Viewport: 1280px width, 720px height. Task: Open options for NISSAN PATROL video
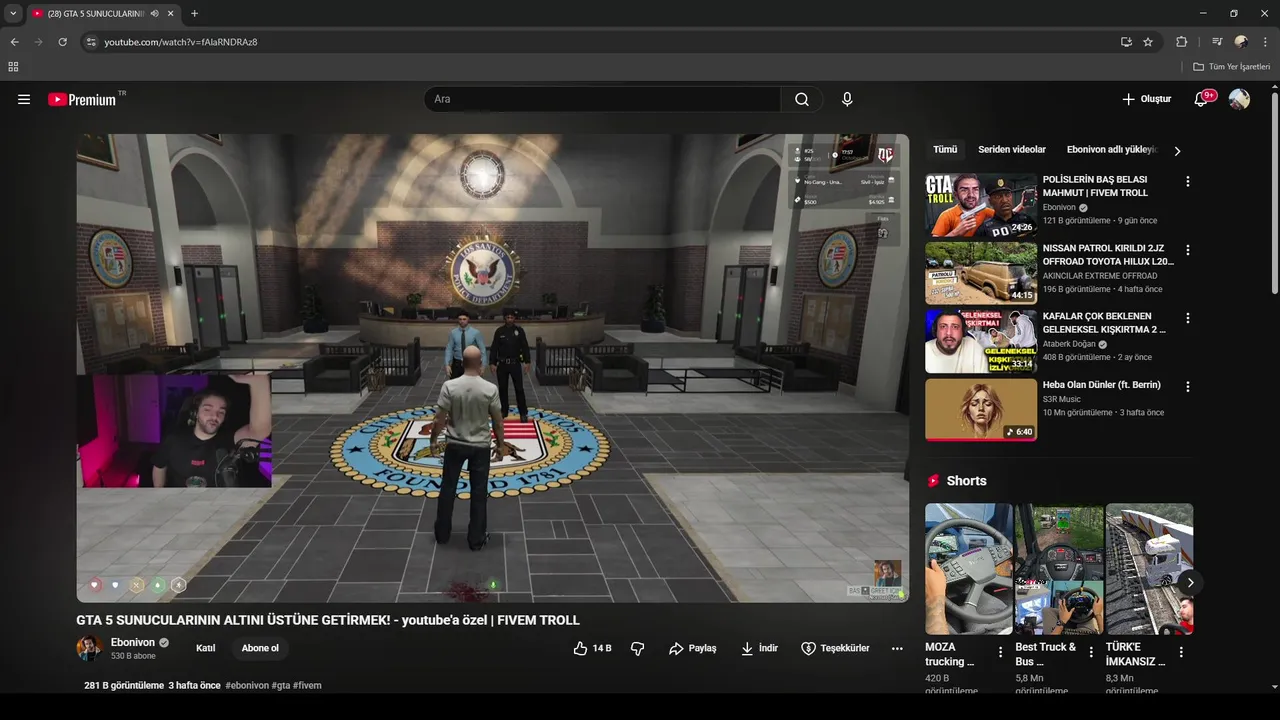(1188, 250)
